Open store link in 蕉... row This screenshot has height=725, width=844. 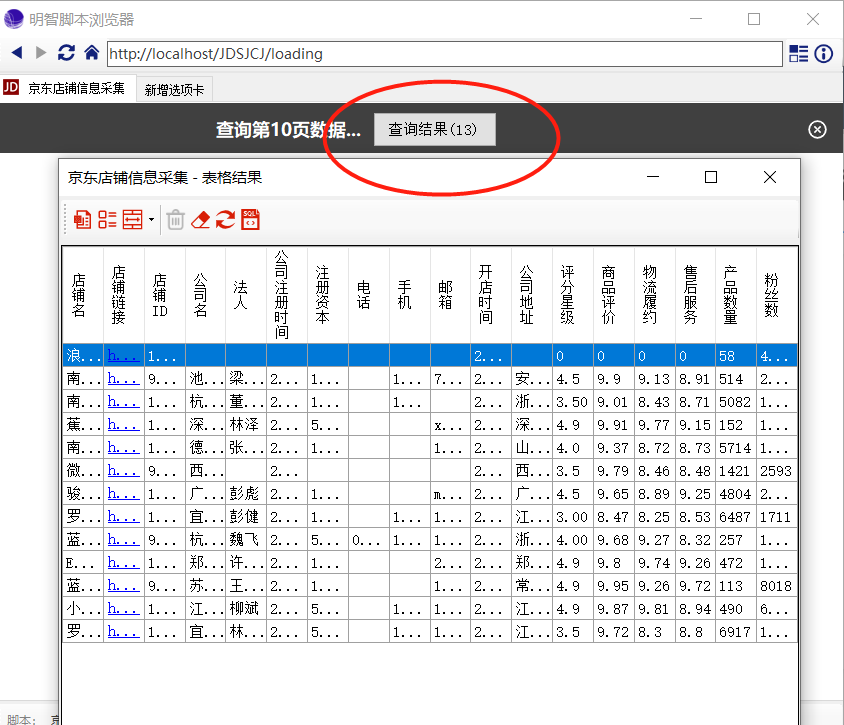(123, 425)
